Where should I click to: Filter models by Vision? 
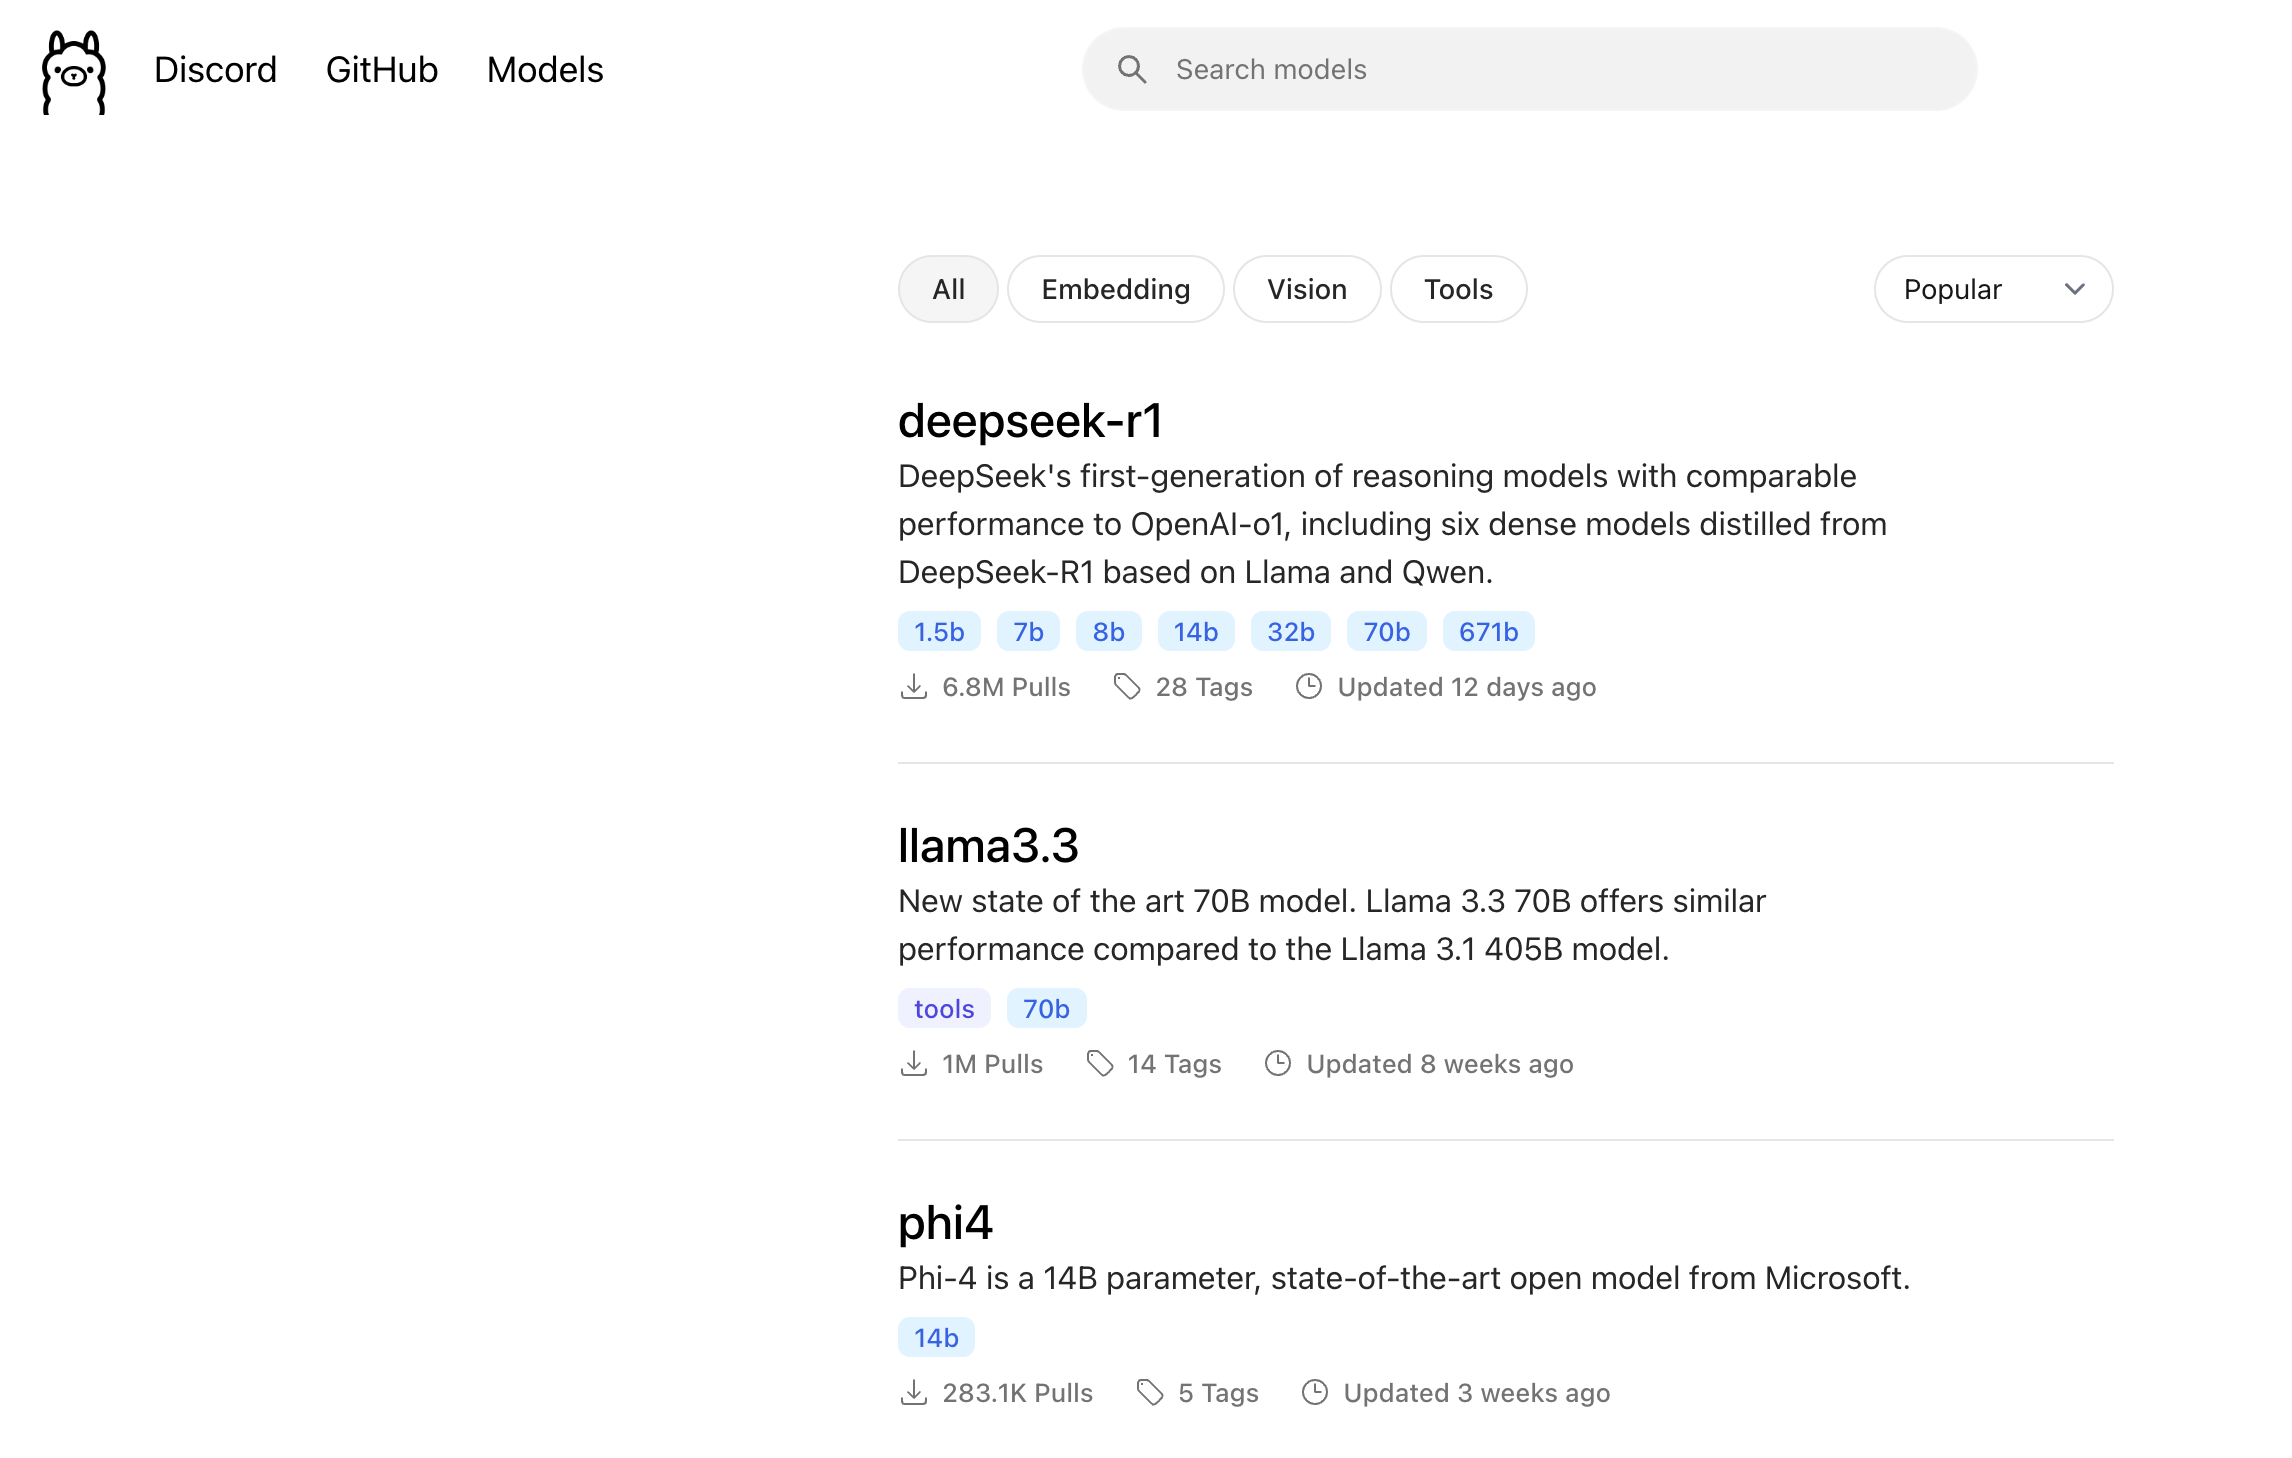1307,290
